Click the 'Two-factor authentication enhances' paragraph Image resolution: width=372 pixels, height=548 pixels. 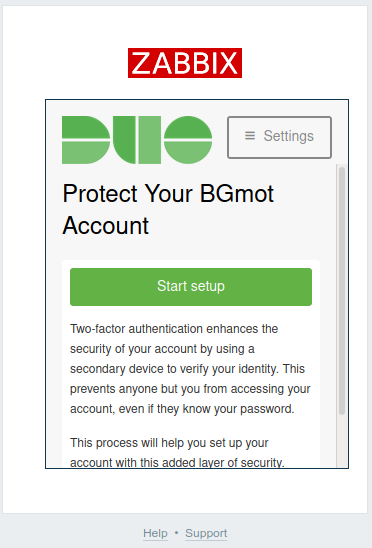click(x=190, y=369)
